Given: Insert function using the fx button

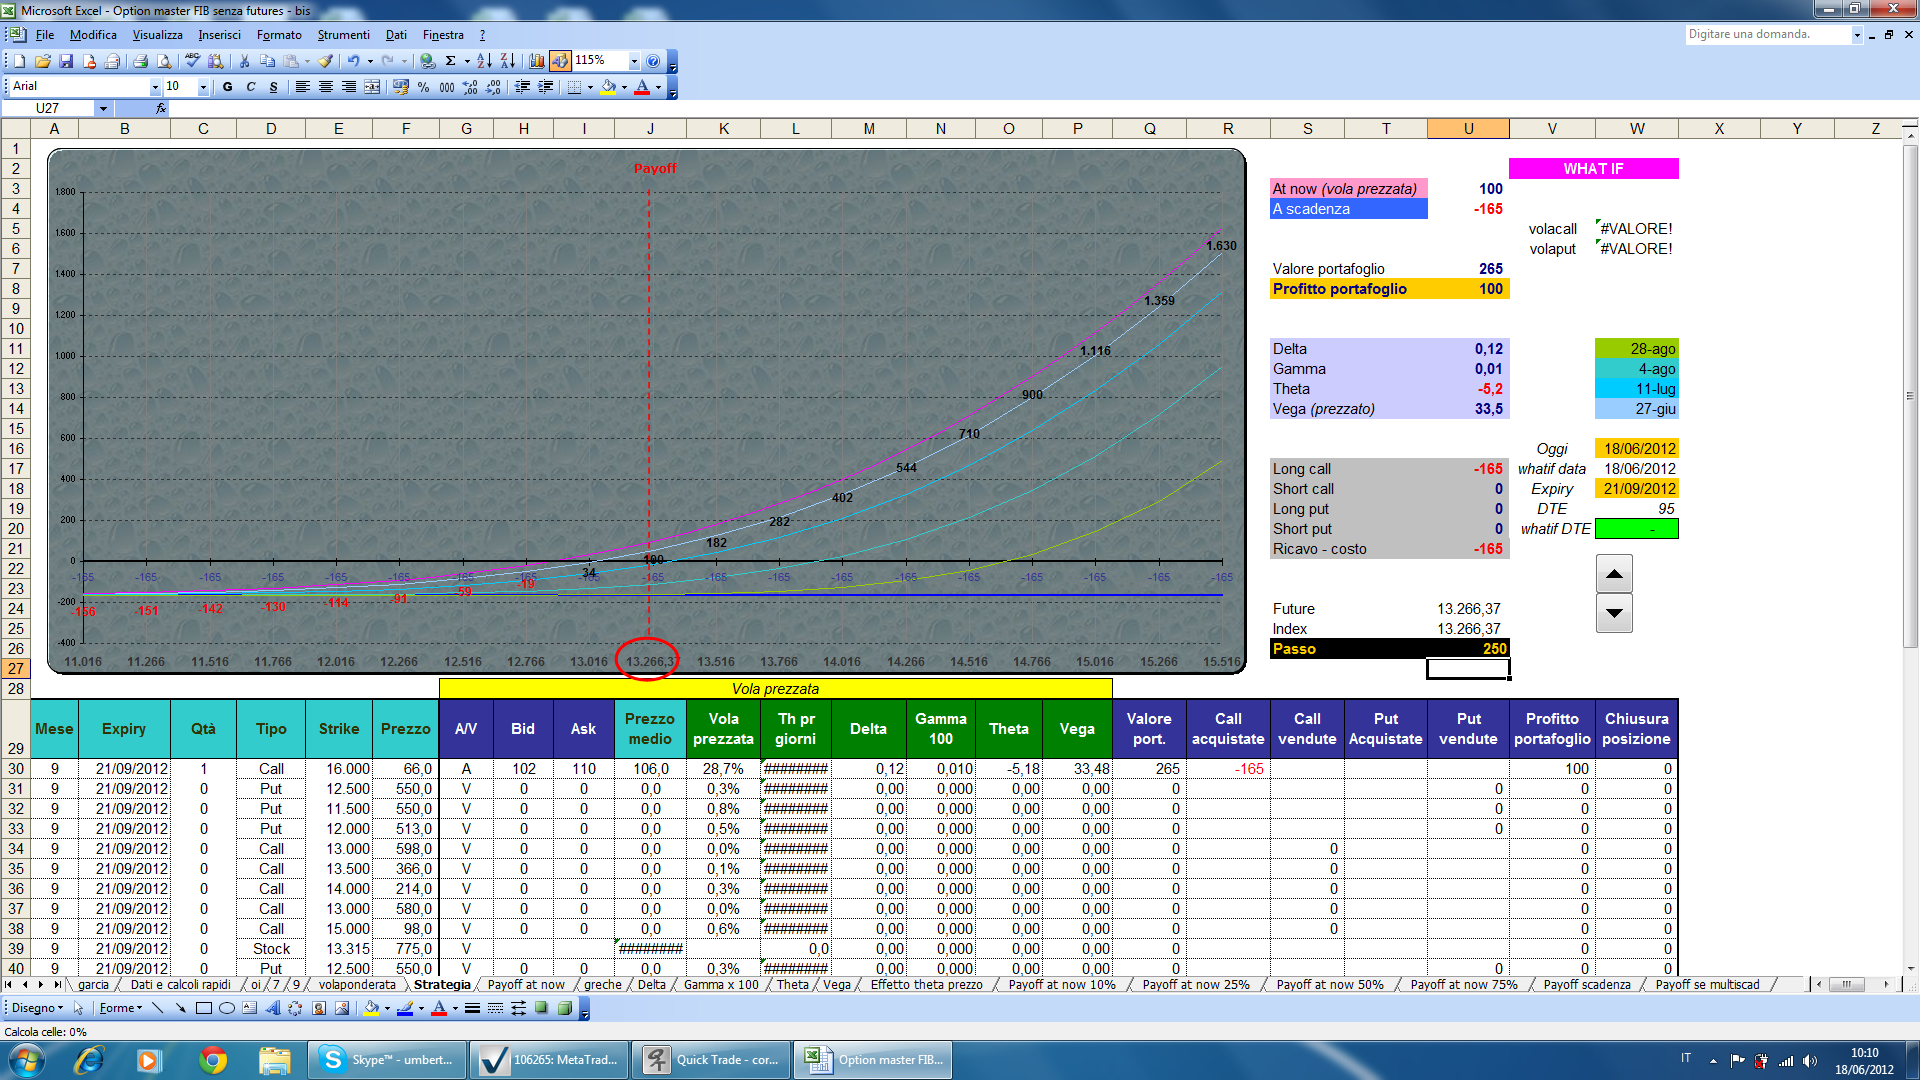Looking at the screenshot, I should (x=161, y=108).
